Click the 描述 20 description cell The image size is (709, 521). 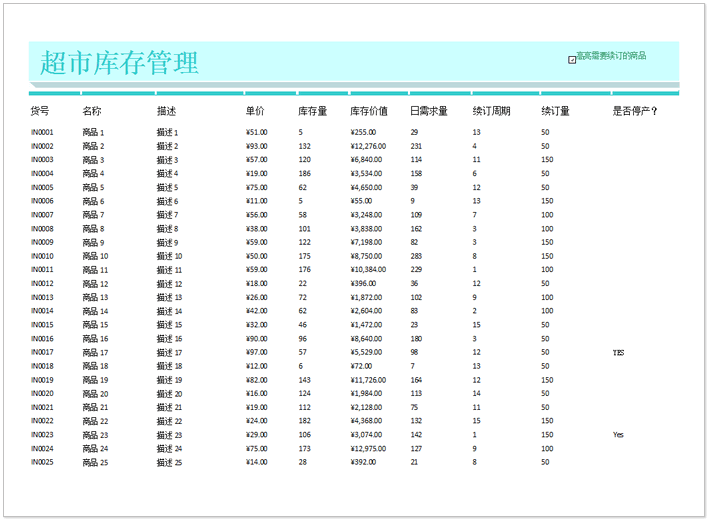(x=170, y=393)
